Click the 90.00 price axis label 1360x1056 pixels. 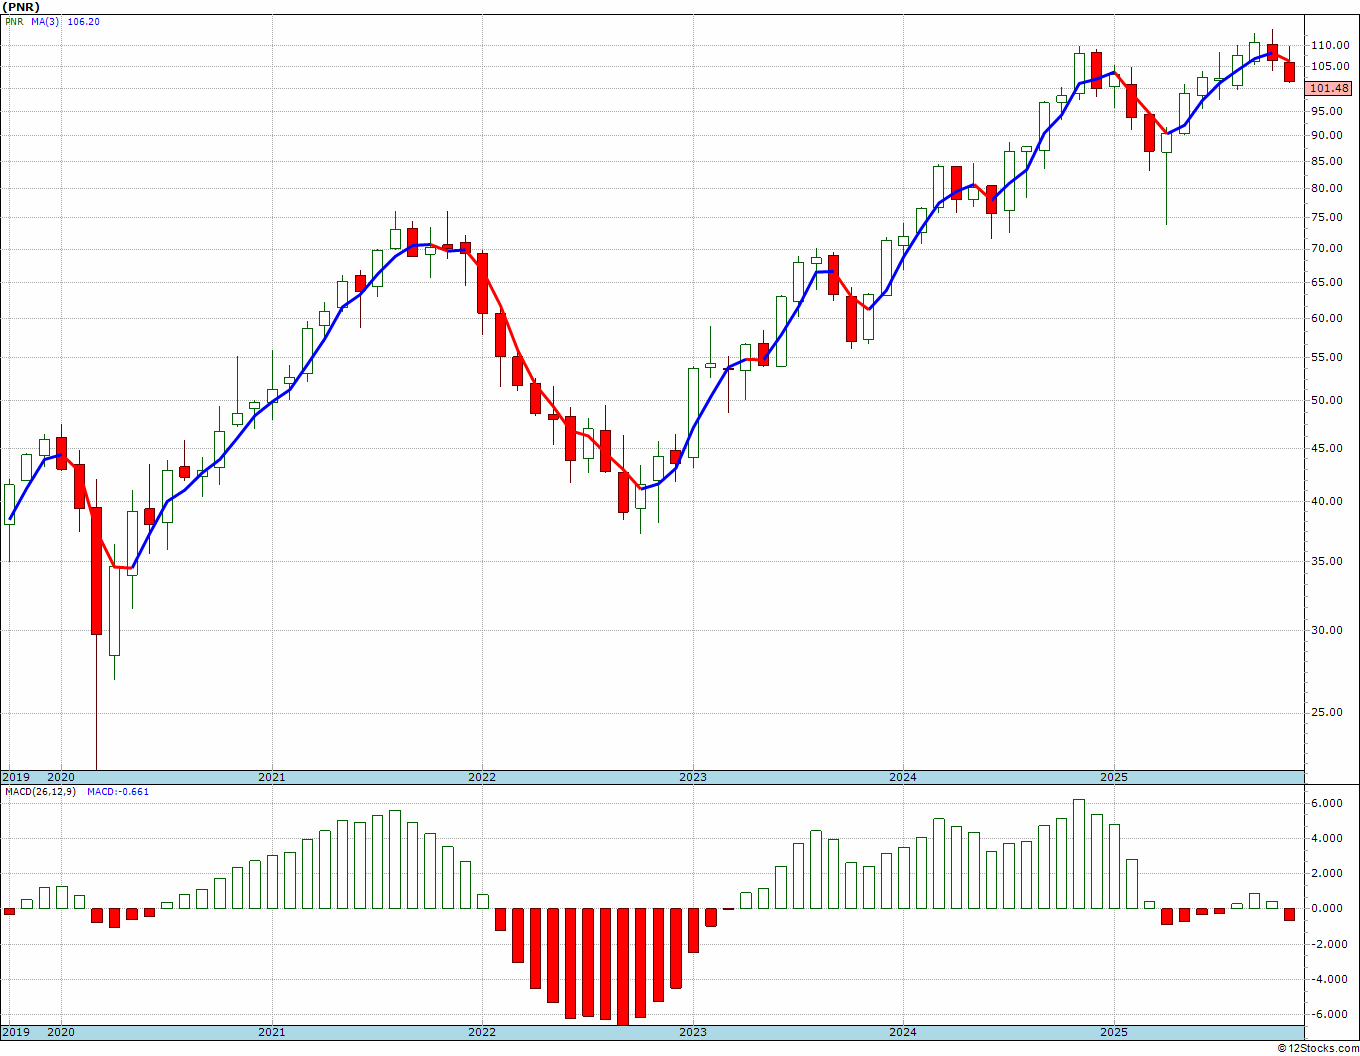point(1327,136)
